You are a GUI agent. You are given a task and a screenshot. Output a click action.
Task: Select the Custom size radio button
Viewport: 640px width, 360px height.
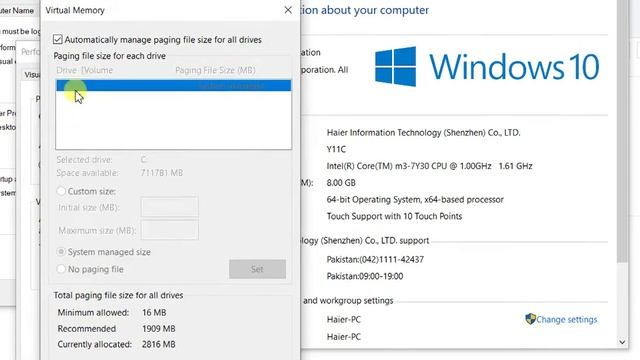pos(61,191)
